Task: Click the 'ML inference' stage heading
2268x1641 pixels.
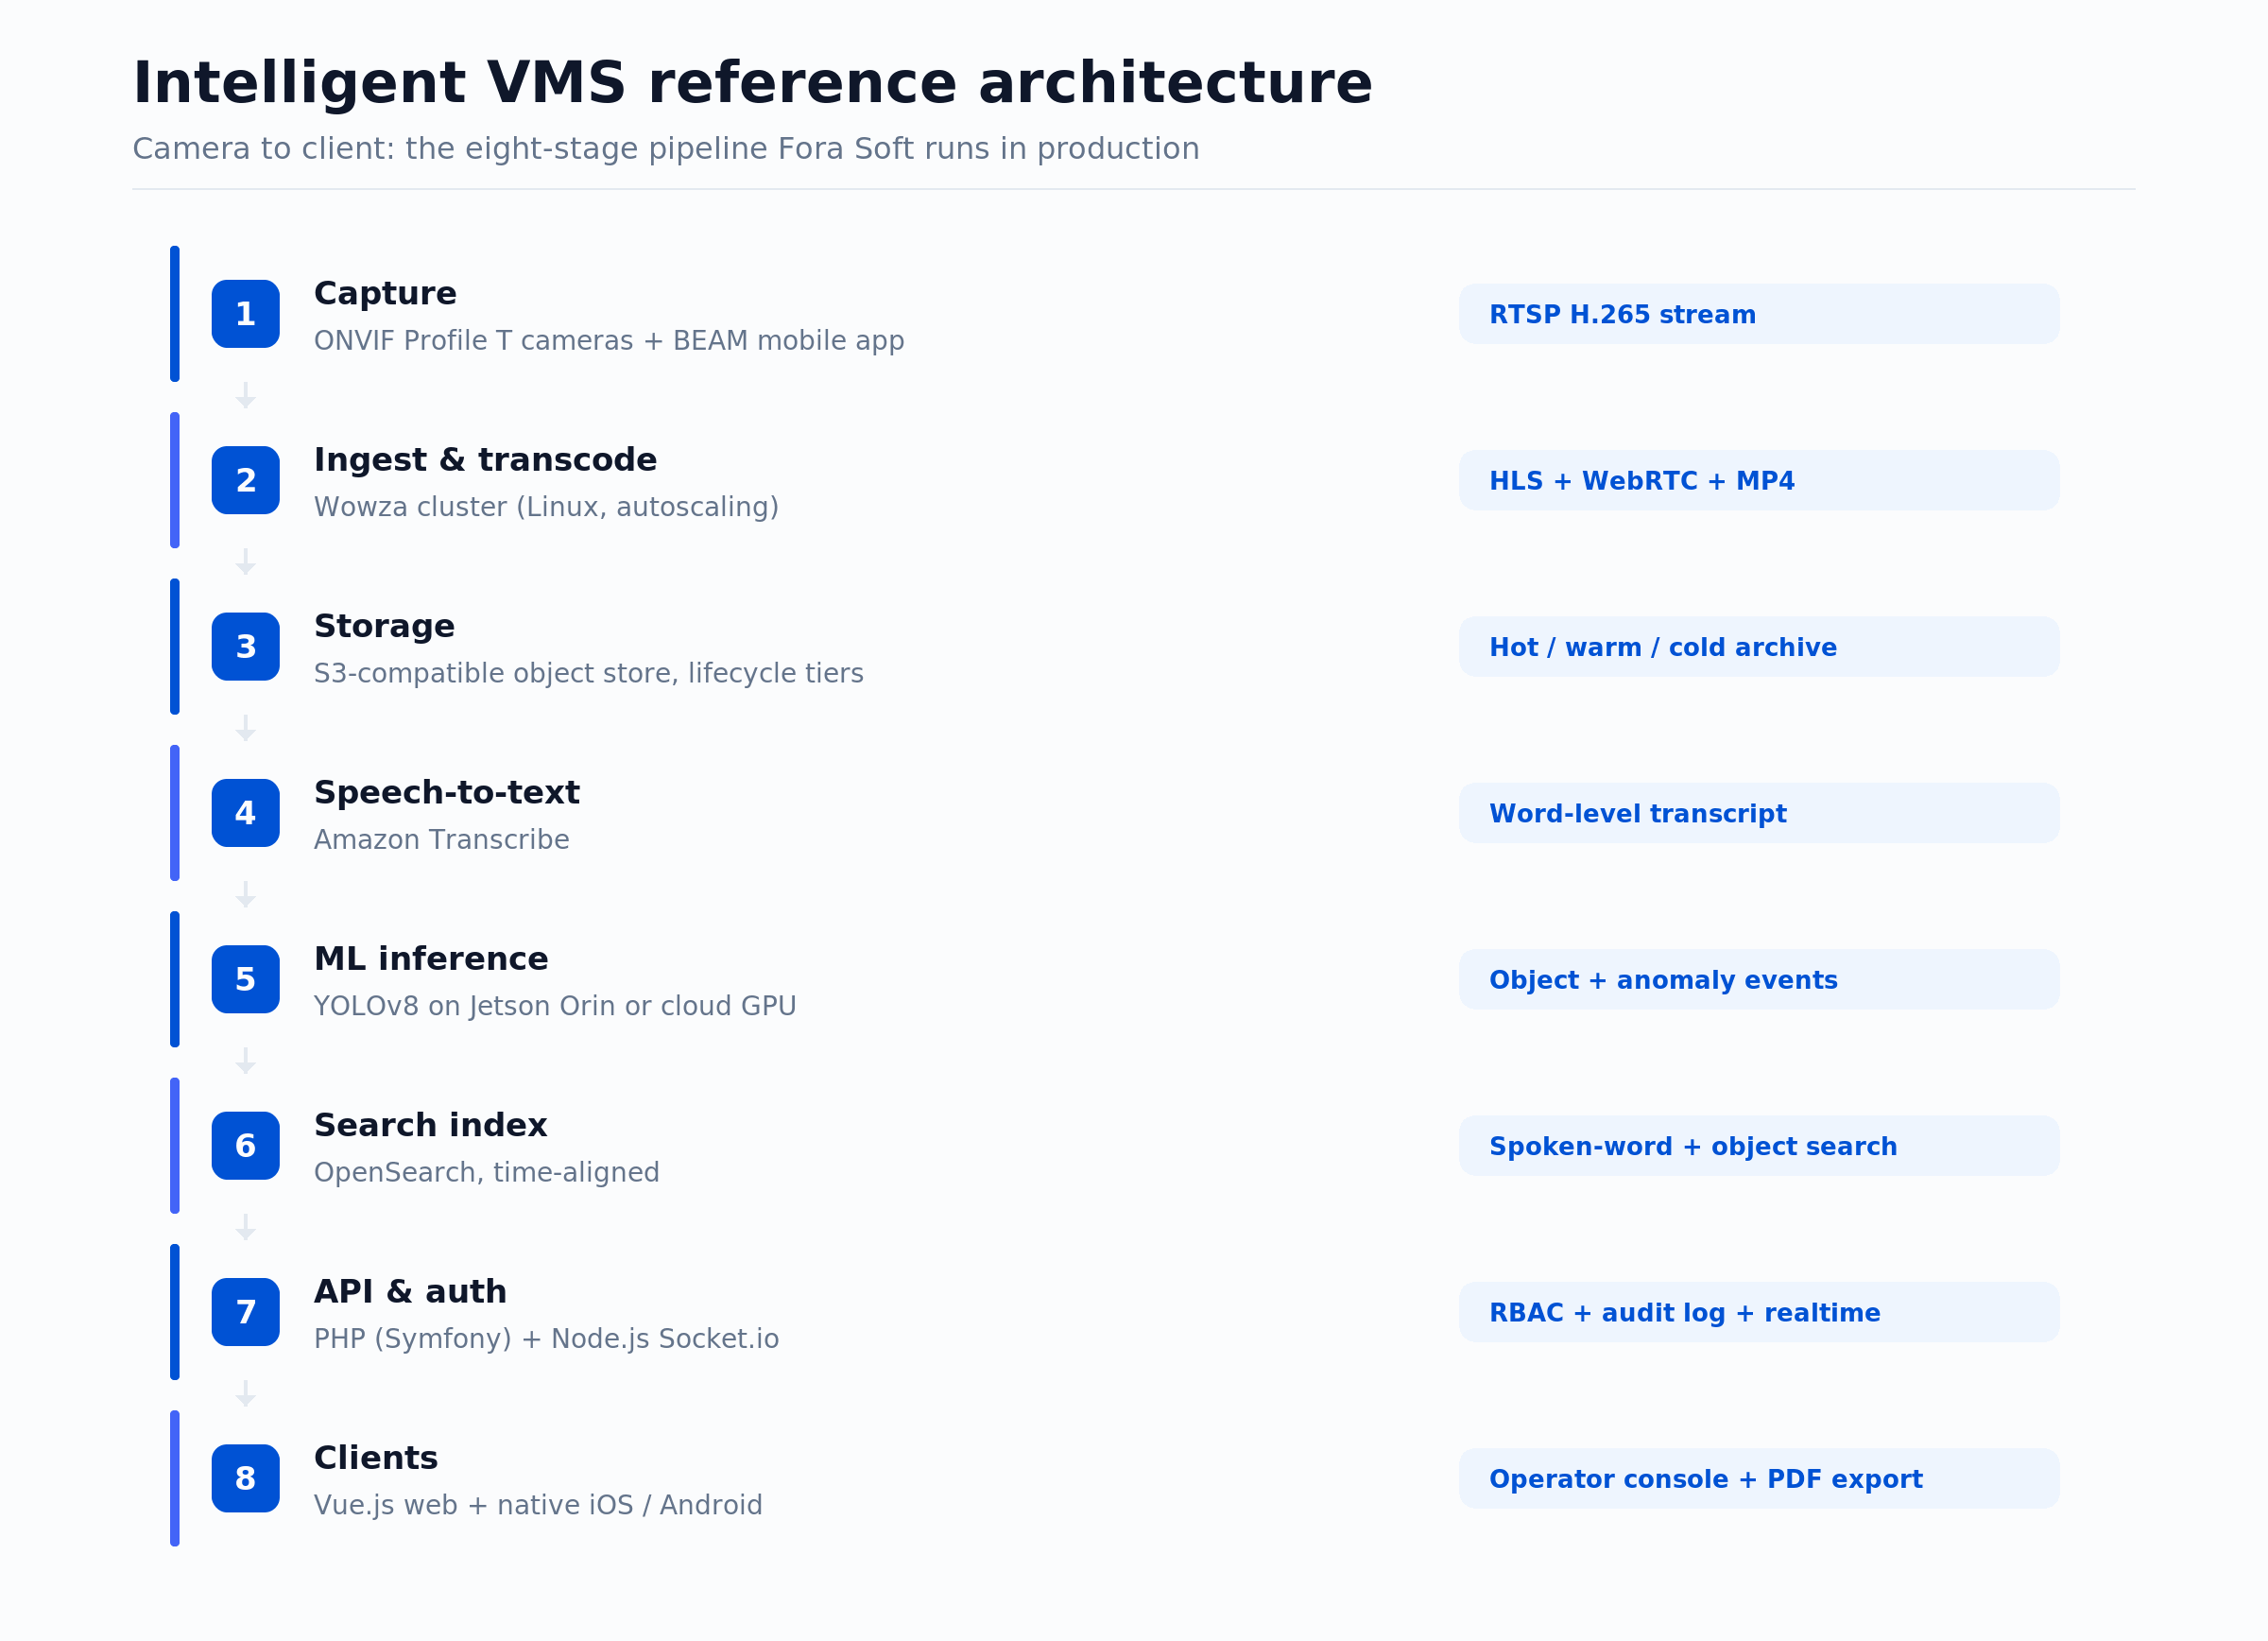Action: 431,959
